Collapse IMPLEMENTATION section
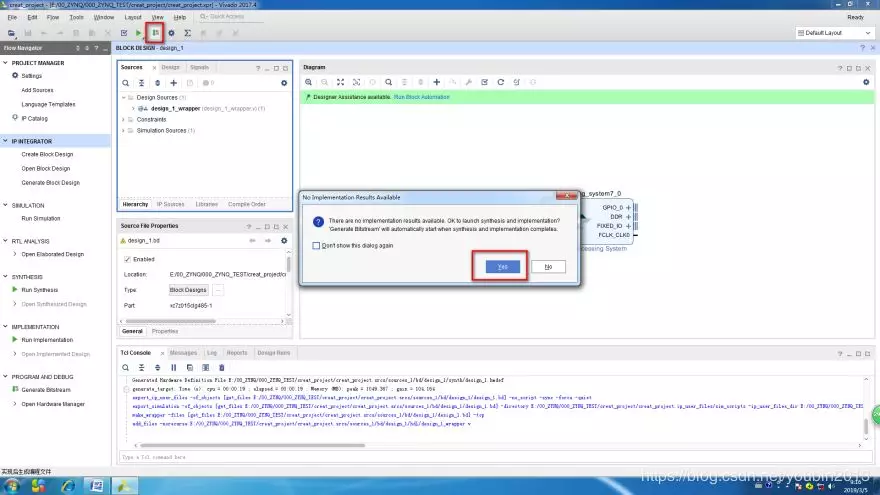880x495 pixels. coord(6,327)
